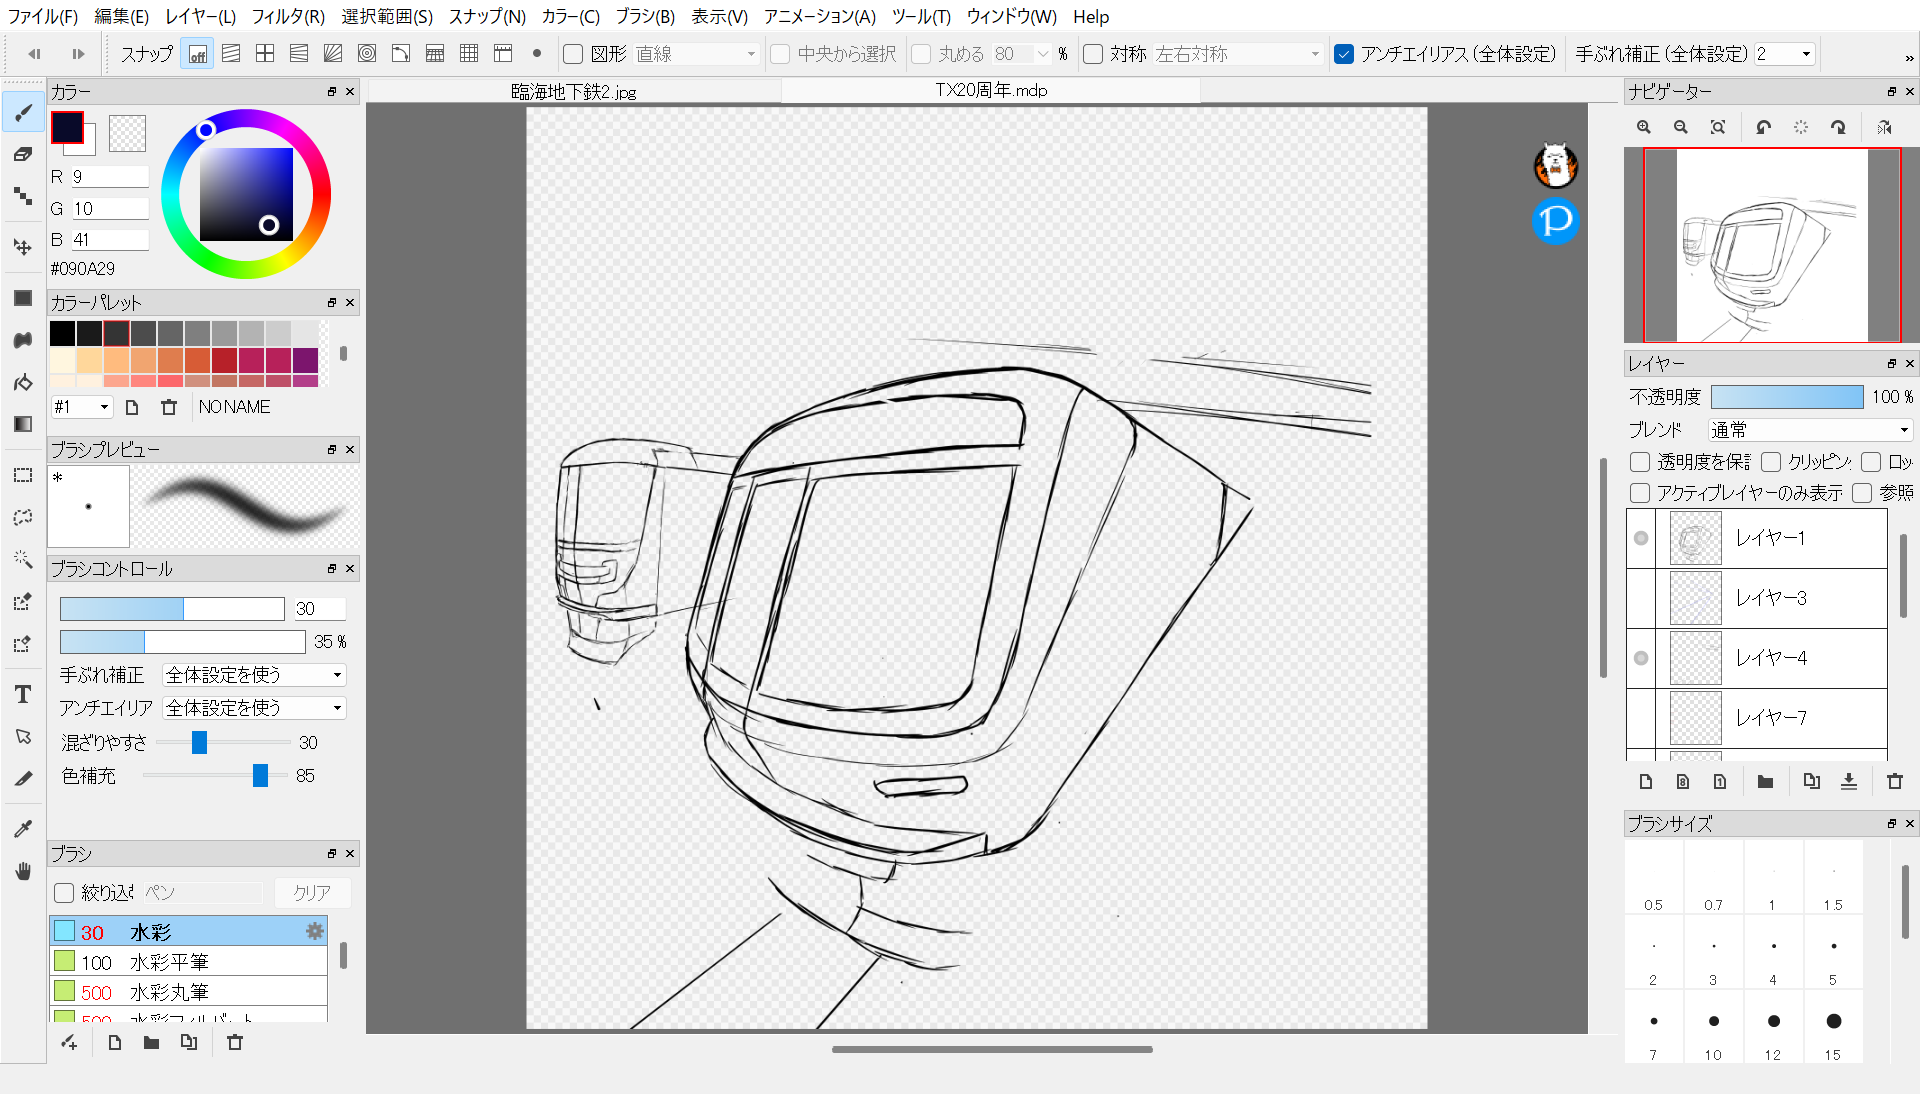Select the Text tool

(x=23, y=694)
